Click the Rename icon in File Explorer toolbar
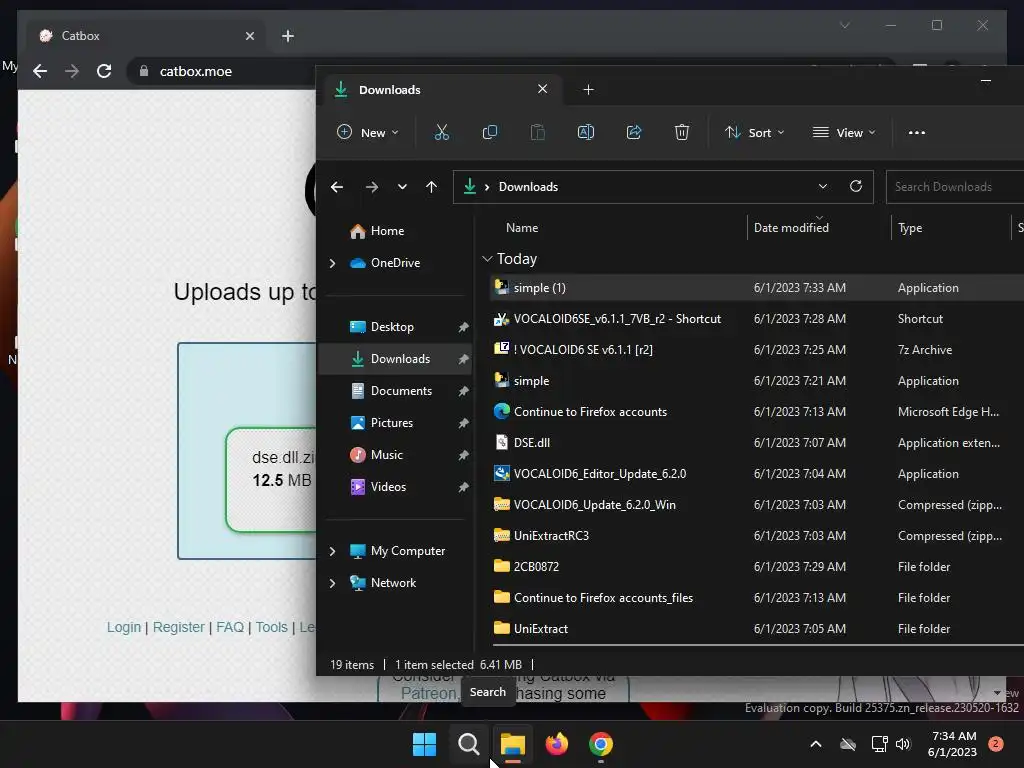 [586, 133]
